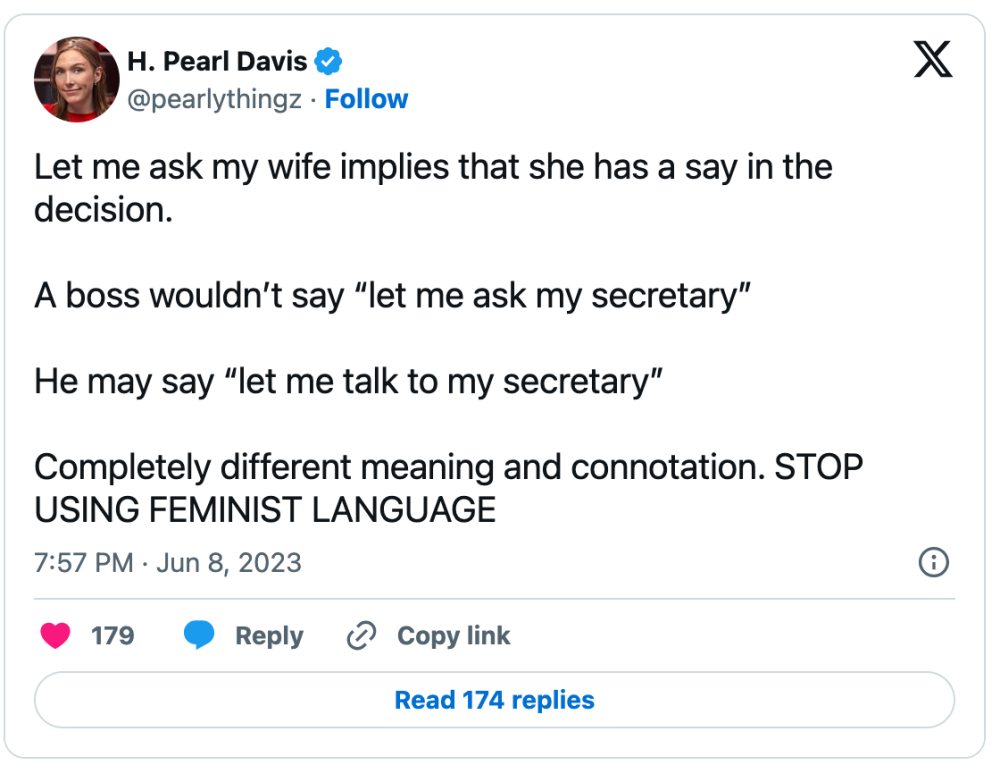Click the blue verified badge
This screenshot has width=1000, height=765.
point(328,62)
